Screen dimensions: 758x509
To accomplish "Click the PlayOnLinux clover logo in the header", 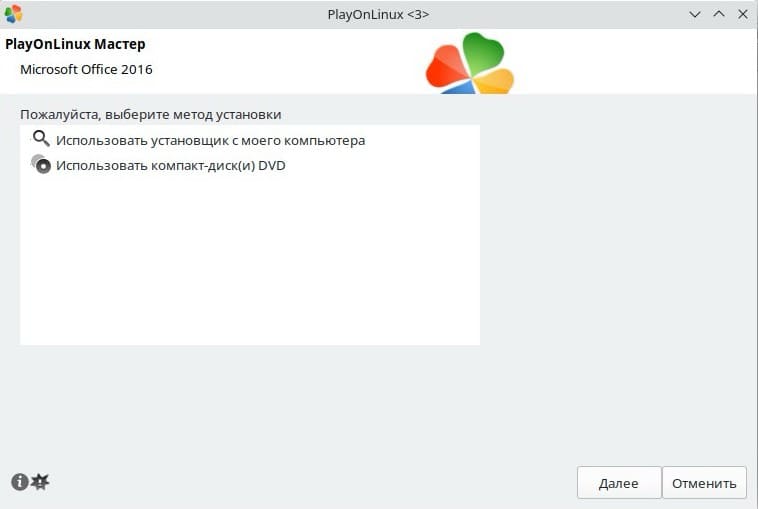I will (x=469, y=64).
